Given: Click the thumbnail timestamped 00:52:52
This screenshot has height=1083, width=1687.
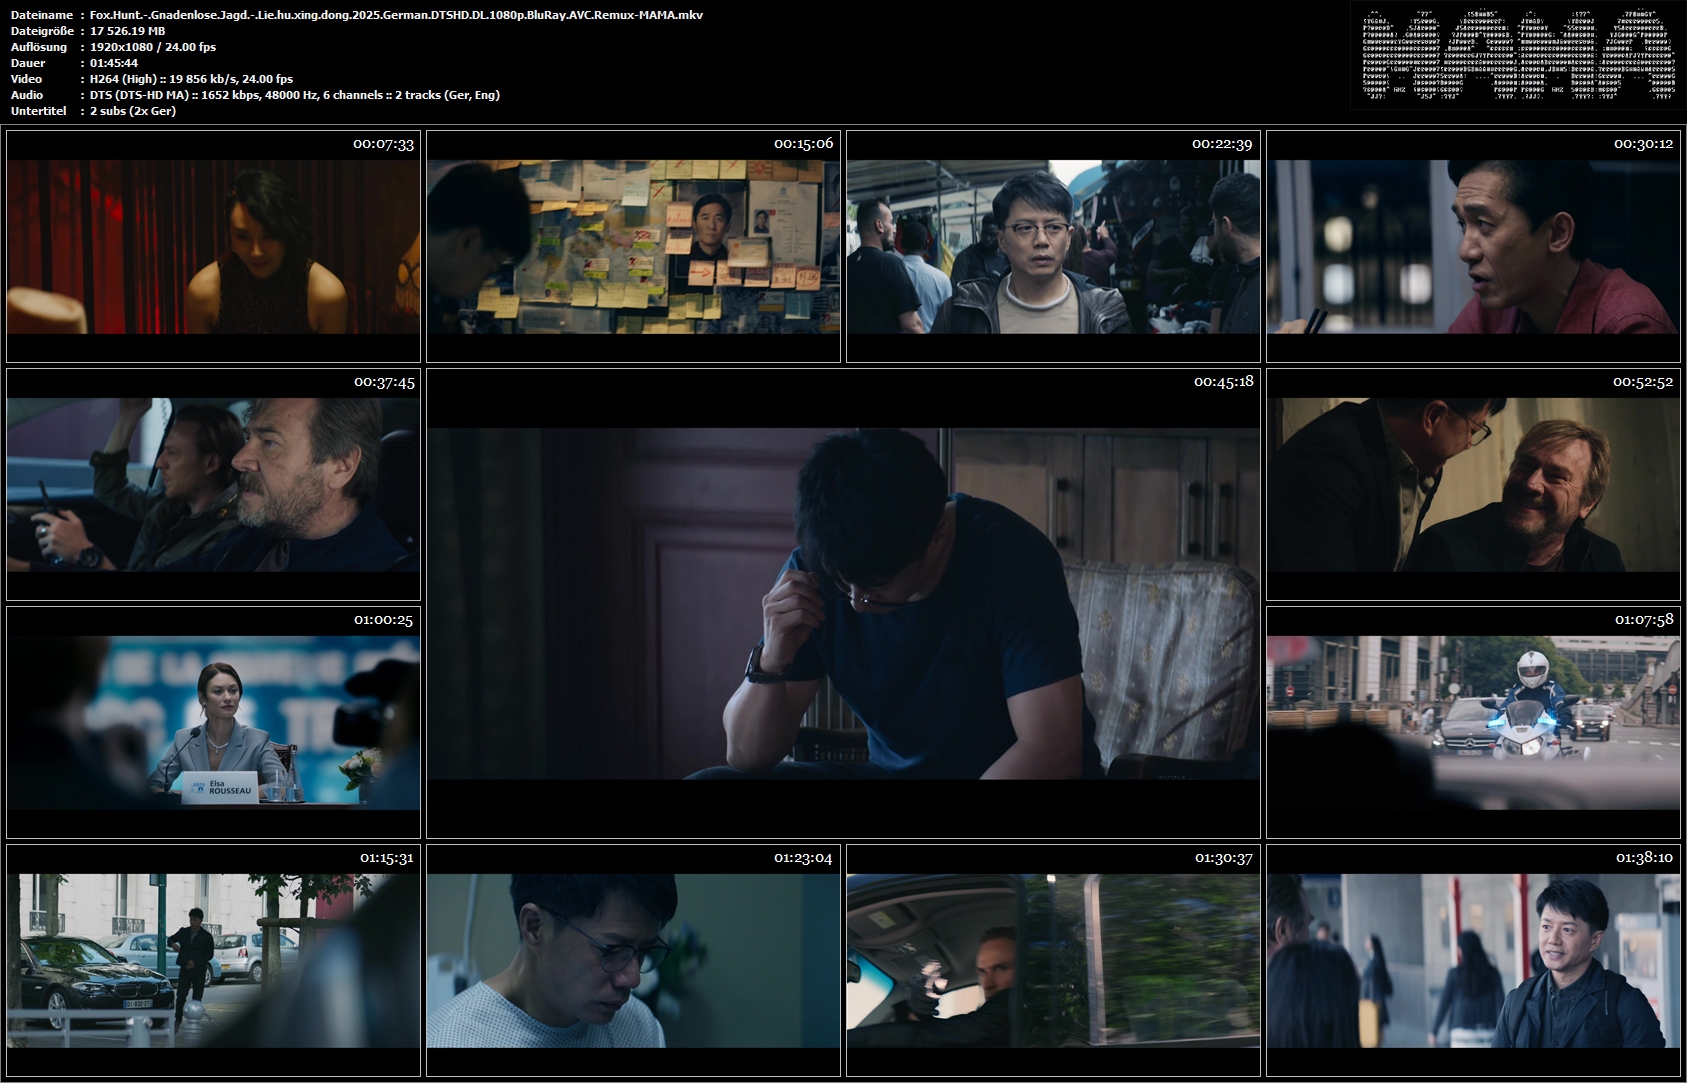Looking at the screenshot, I should (1473, 484).
